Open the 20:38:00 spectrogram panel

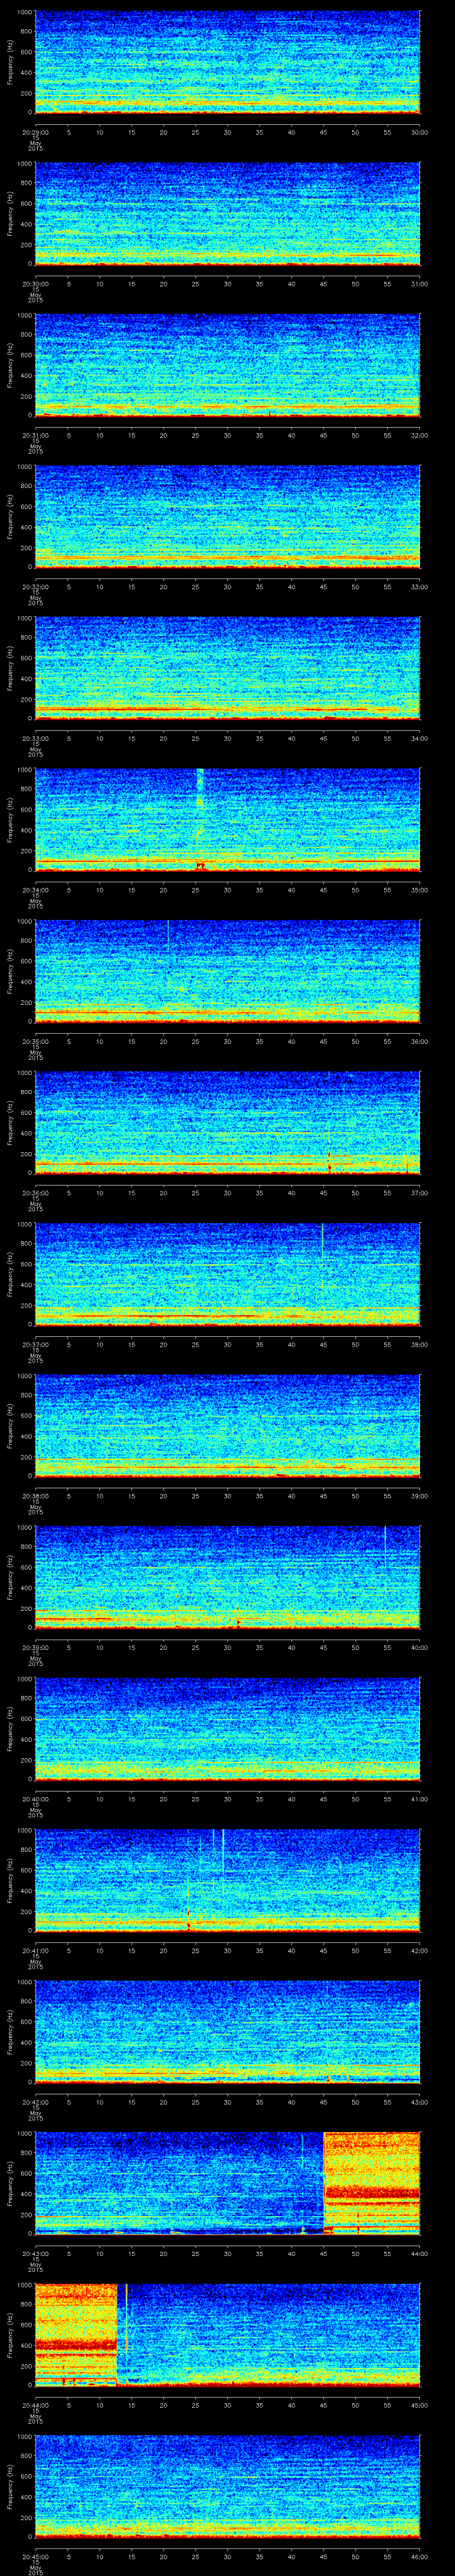pyautogui.click(x=227, y=1426)
